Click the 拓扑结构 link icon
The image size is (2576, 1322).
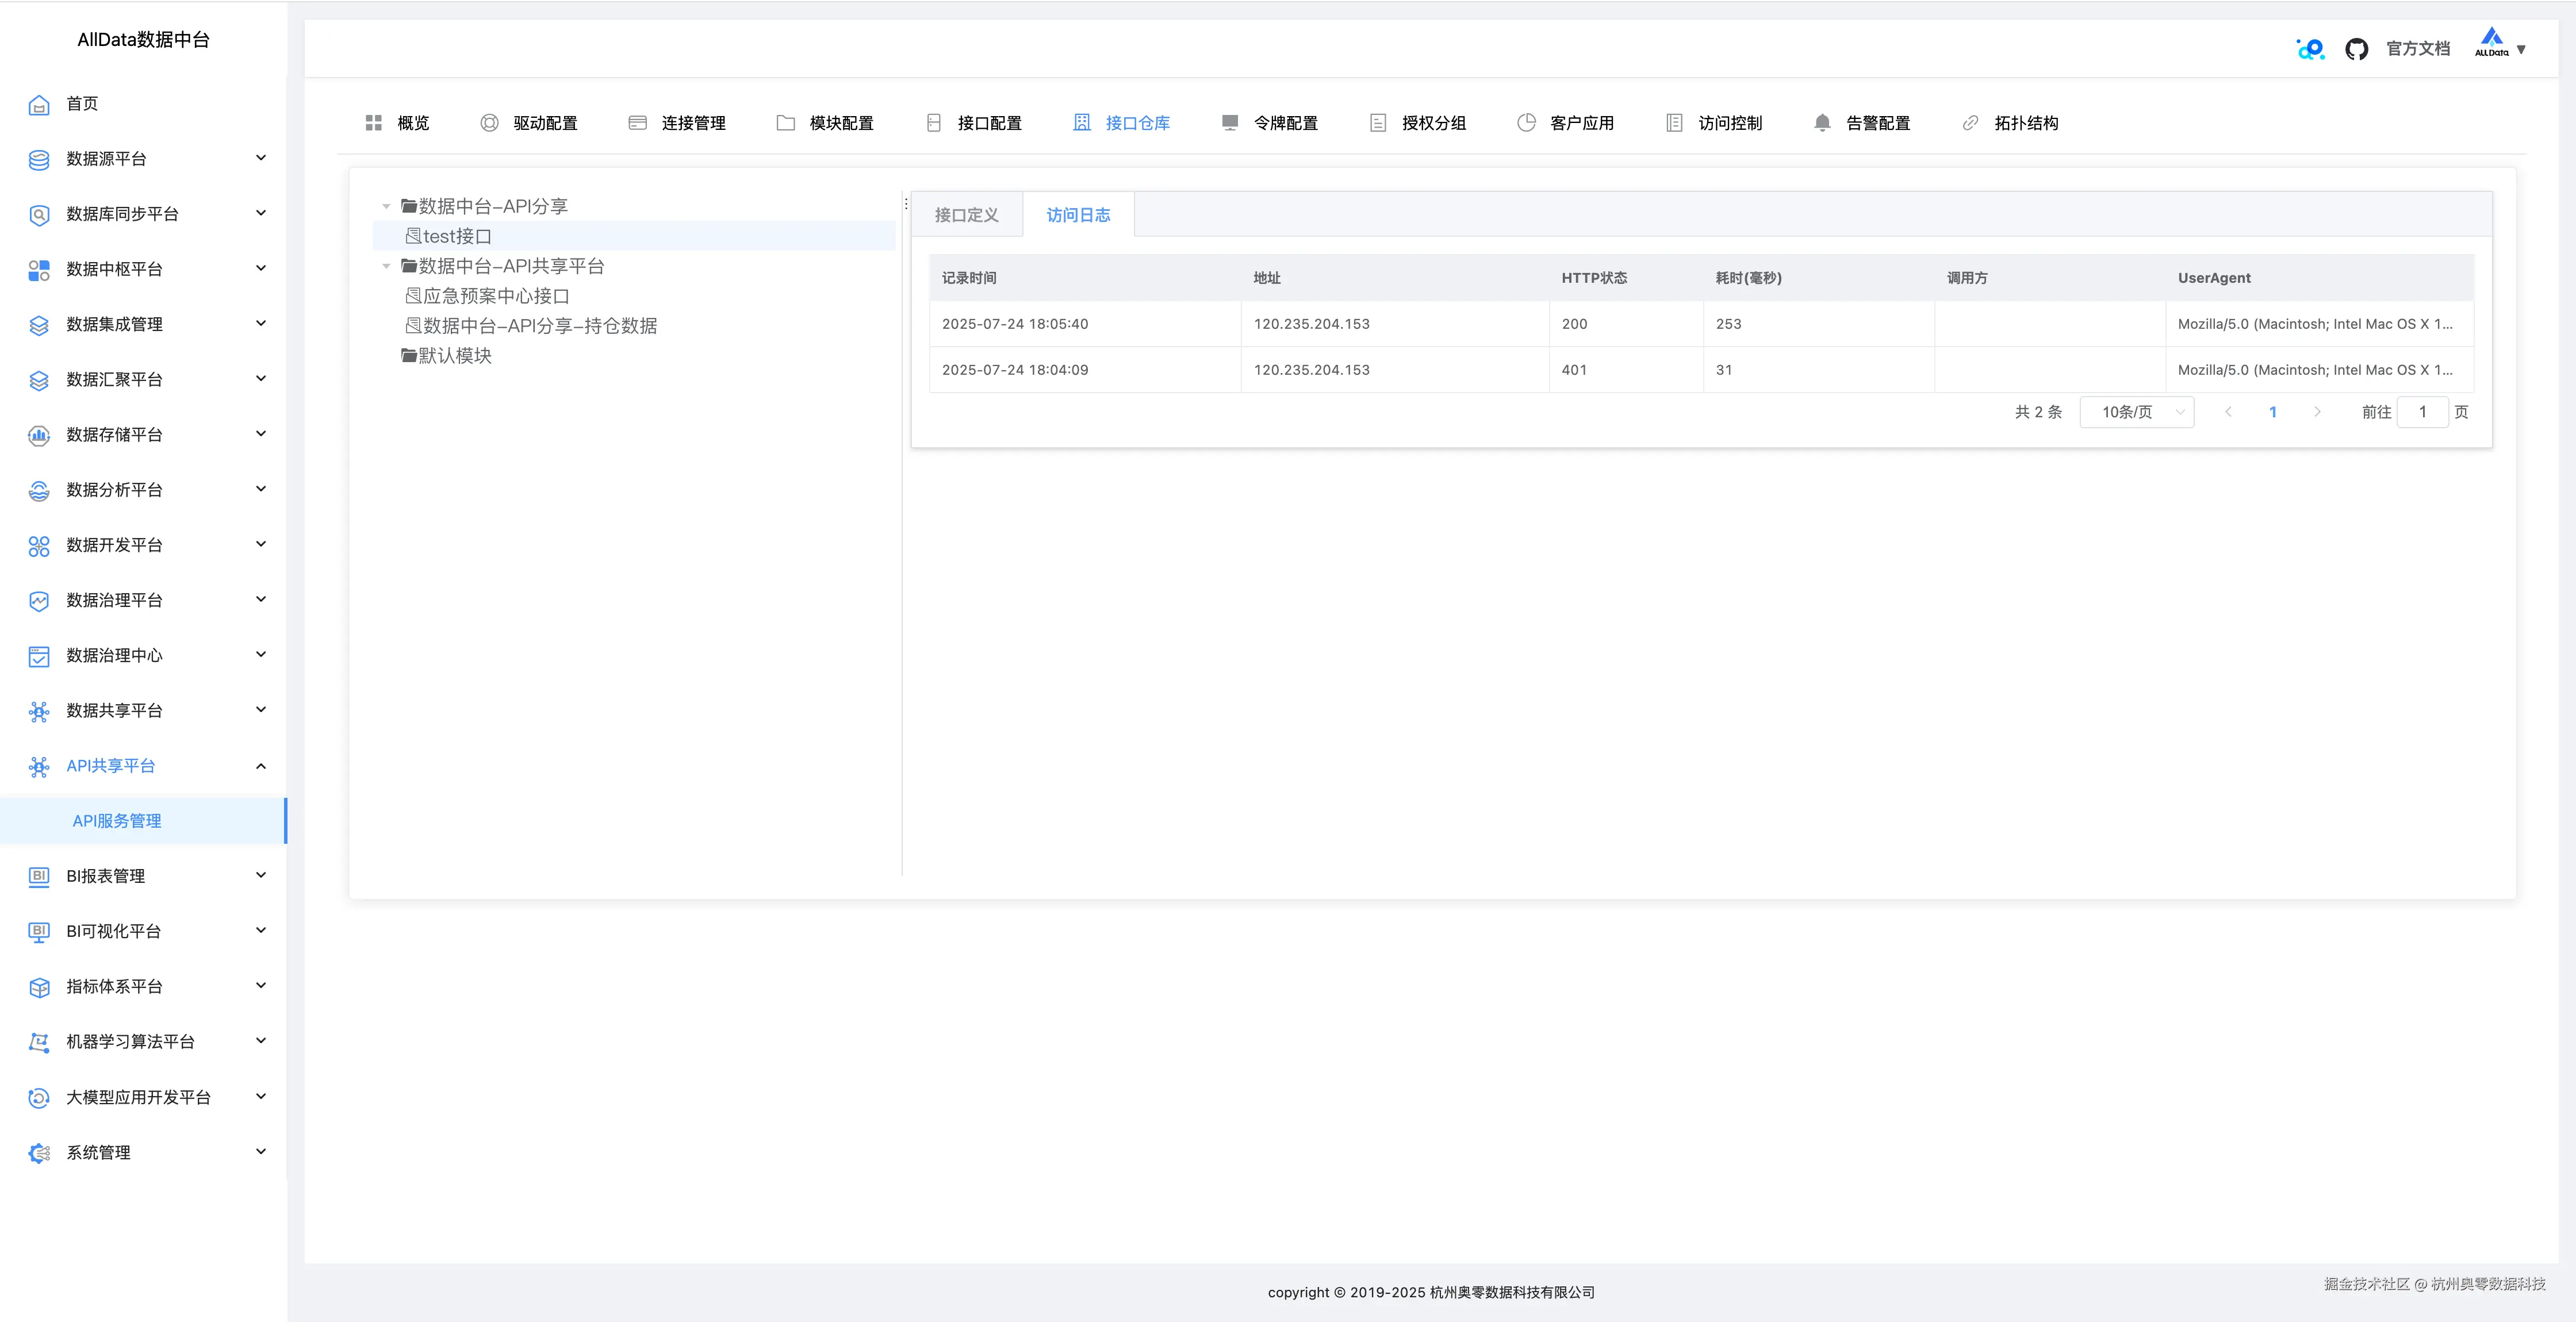click(x=1970, y=123)
